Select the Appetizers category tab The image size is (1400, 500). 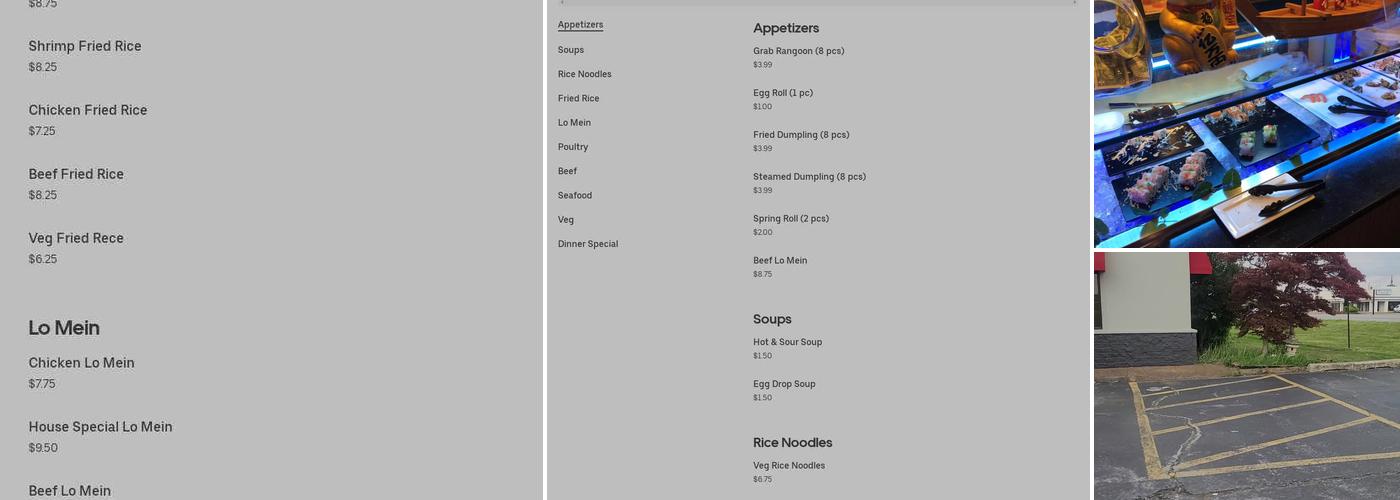580,25
